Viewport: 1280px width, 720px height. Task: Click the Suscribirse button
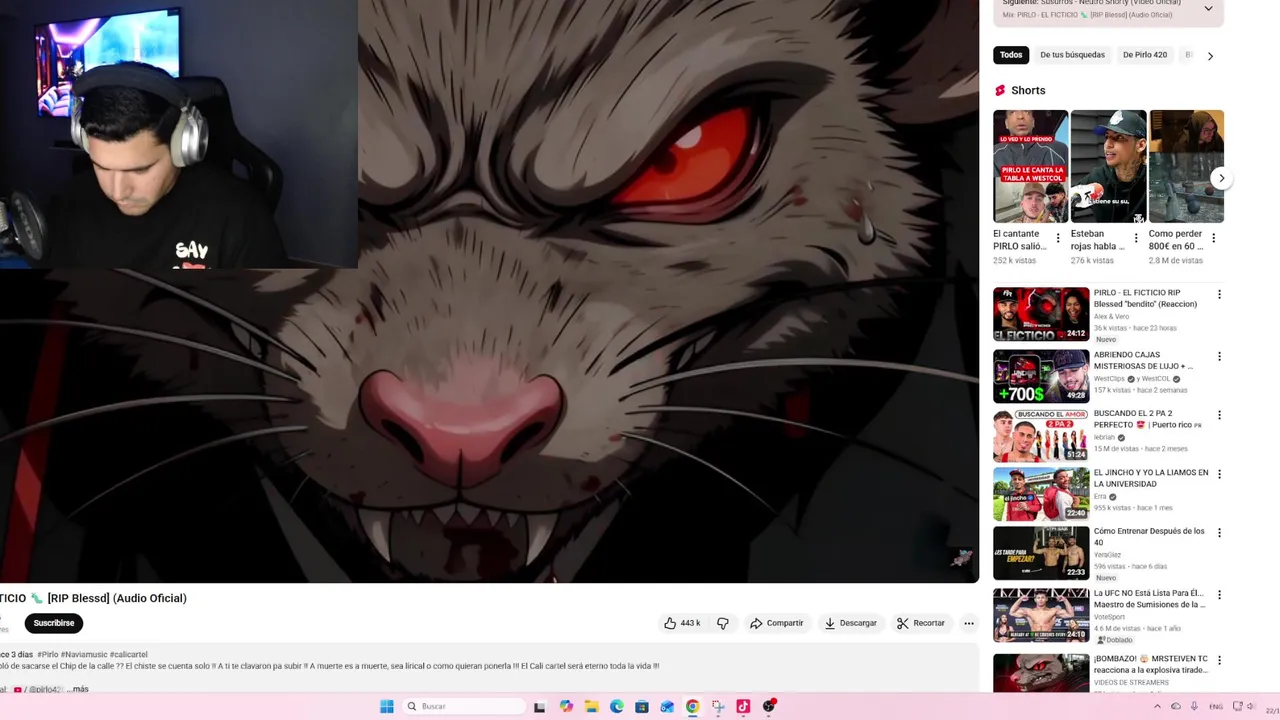coord(54,623)
